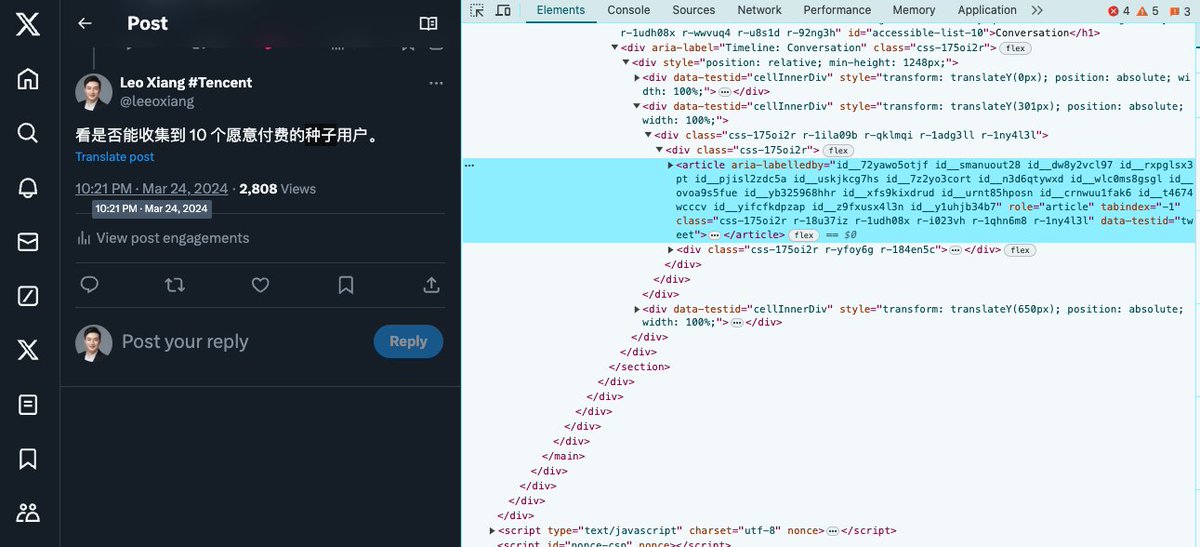Screen dimensions: 1200x547
Task: Click the Reply button
Action: (408, 341)
